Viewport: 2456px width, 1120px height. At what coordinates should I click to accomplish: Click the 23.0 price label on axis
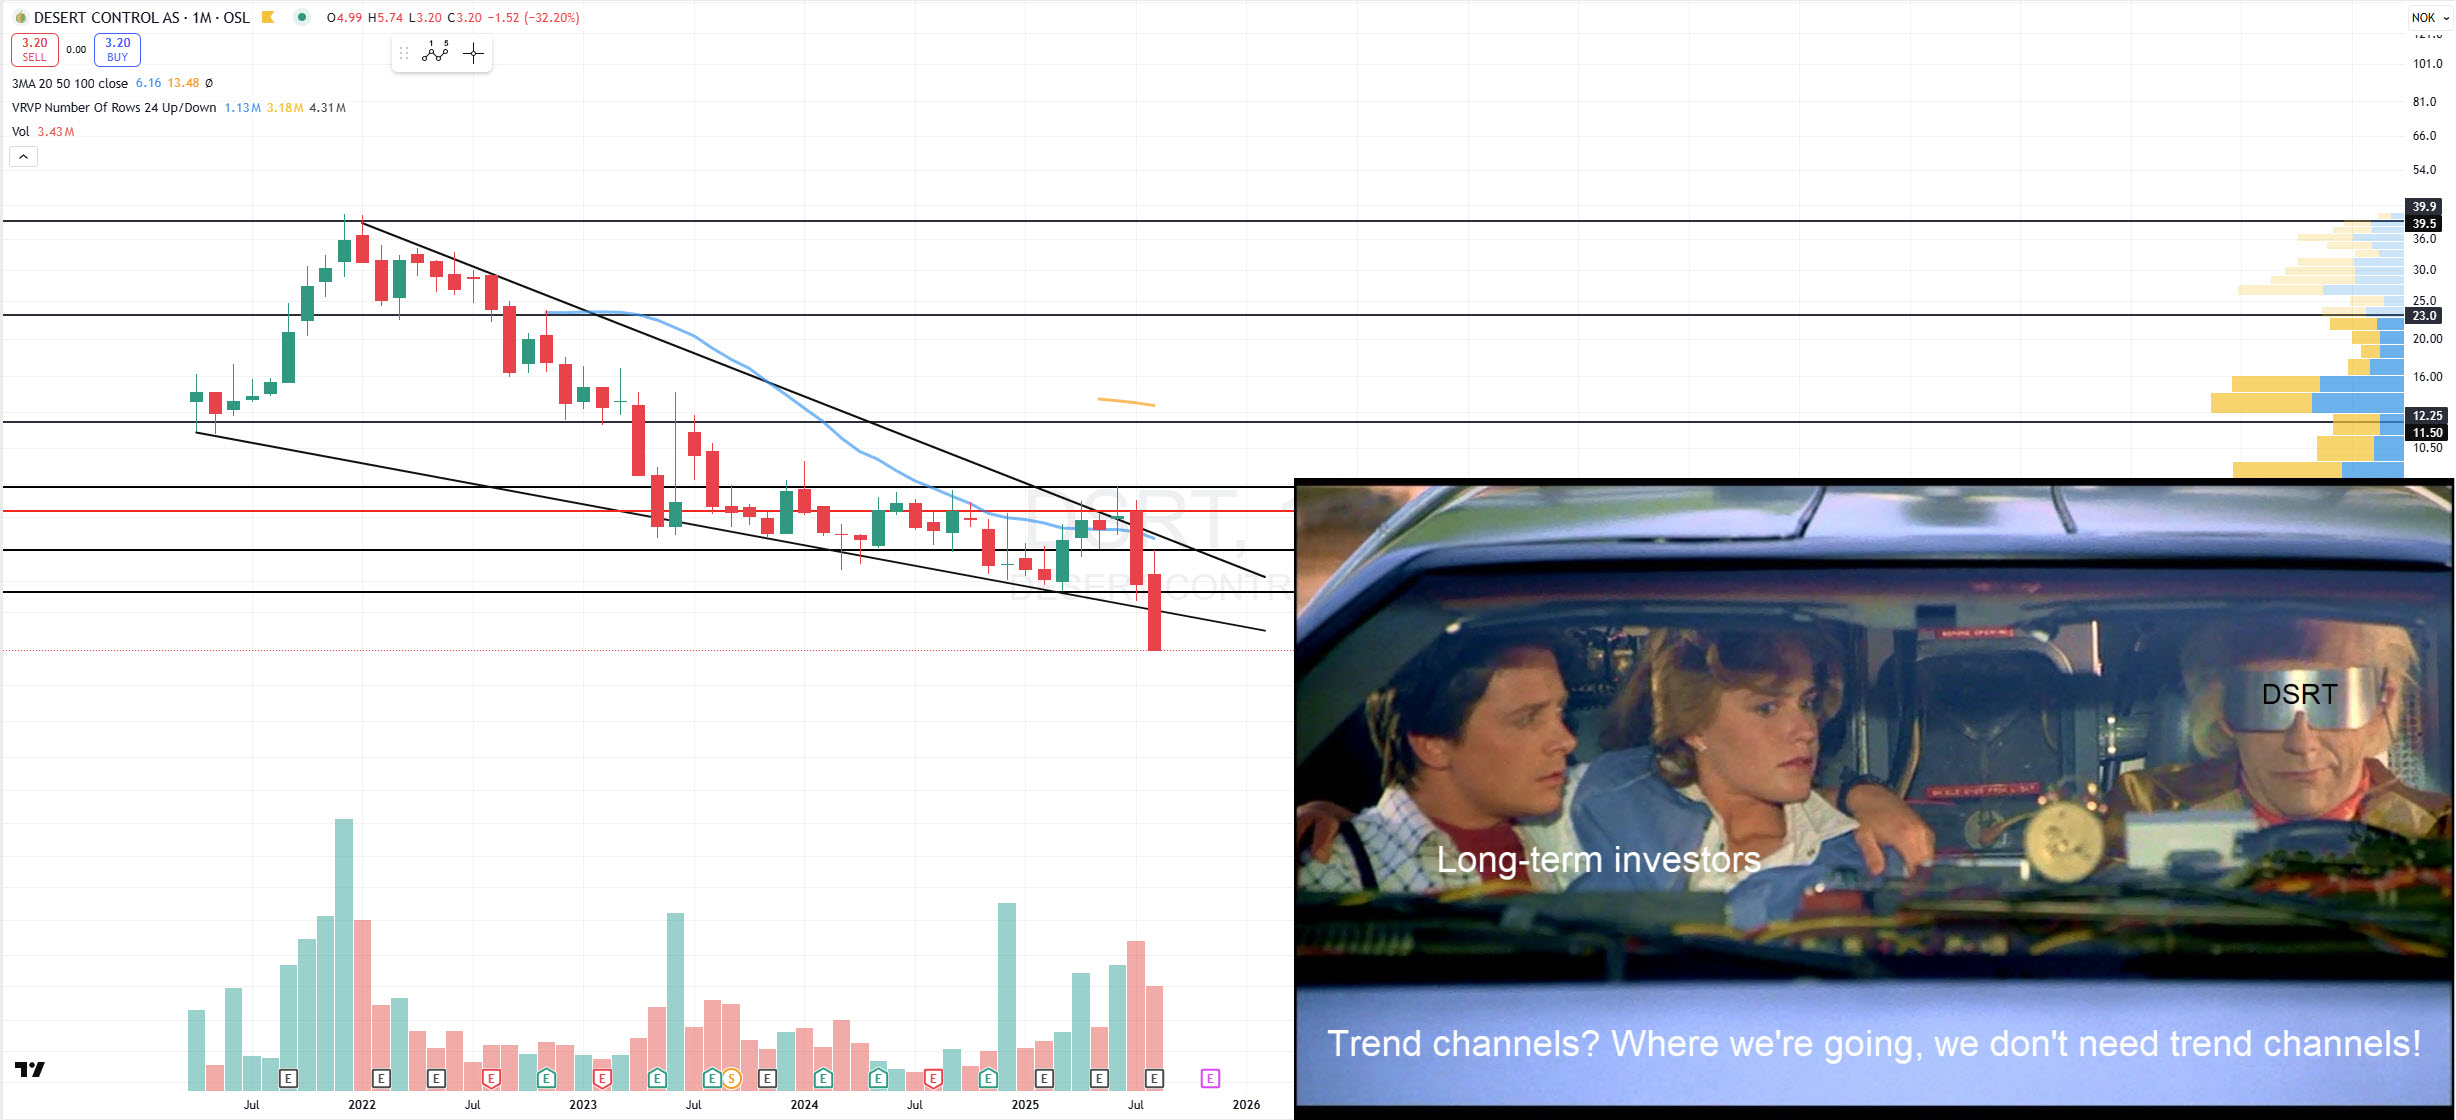2424,315
